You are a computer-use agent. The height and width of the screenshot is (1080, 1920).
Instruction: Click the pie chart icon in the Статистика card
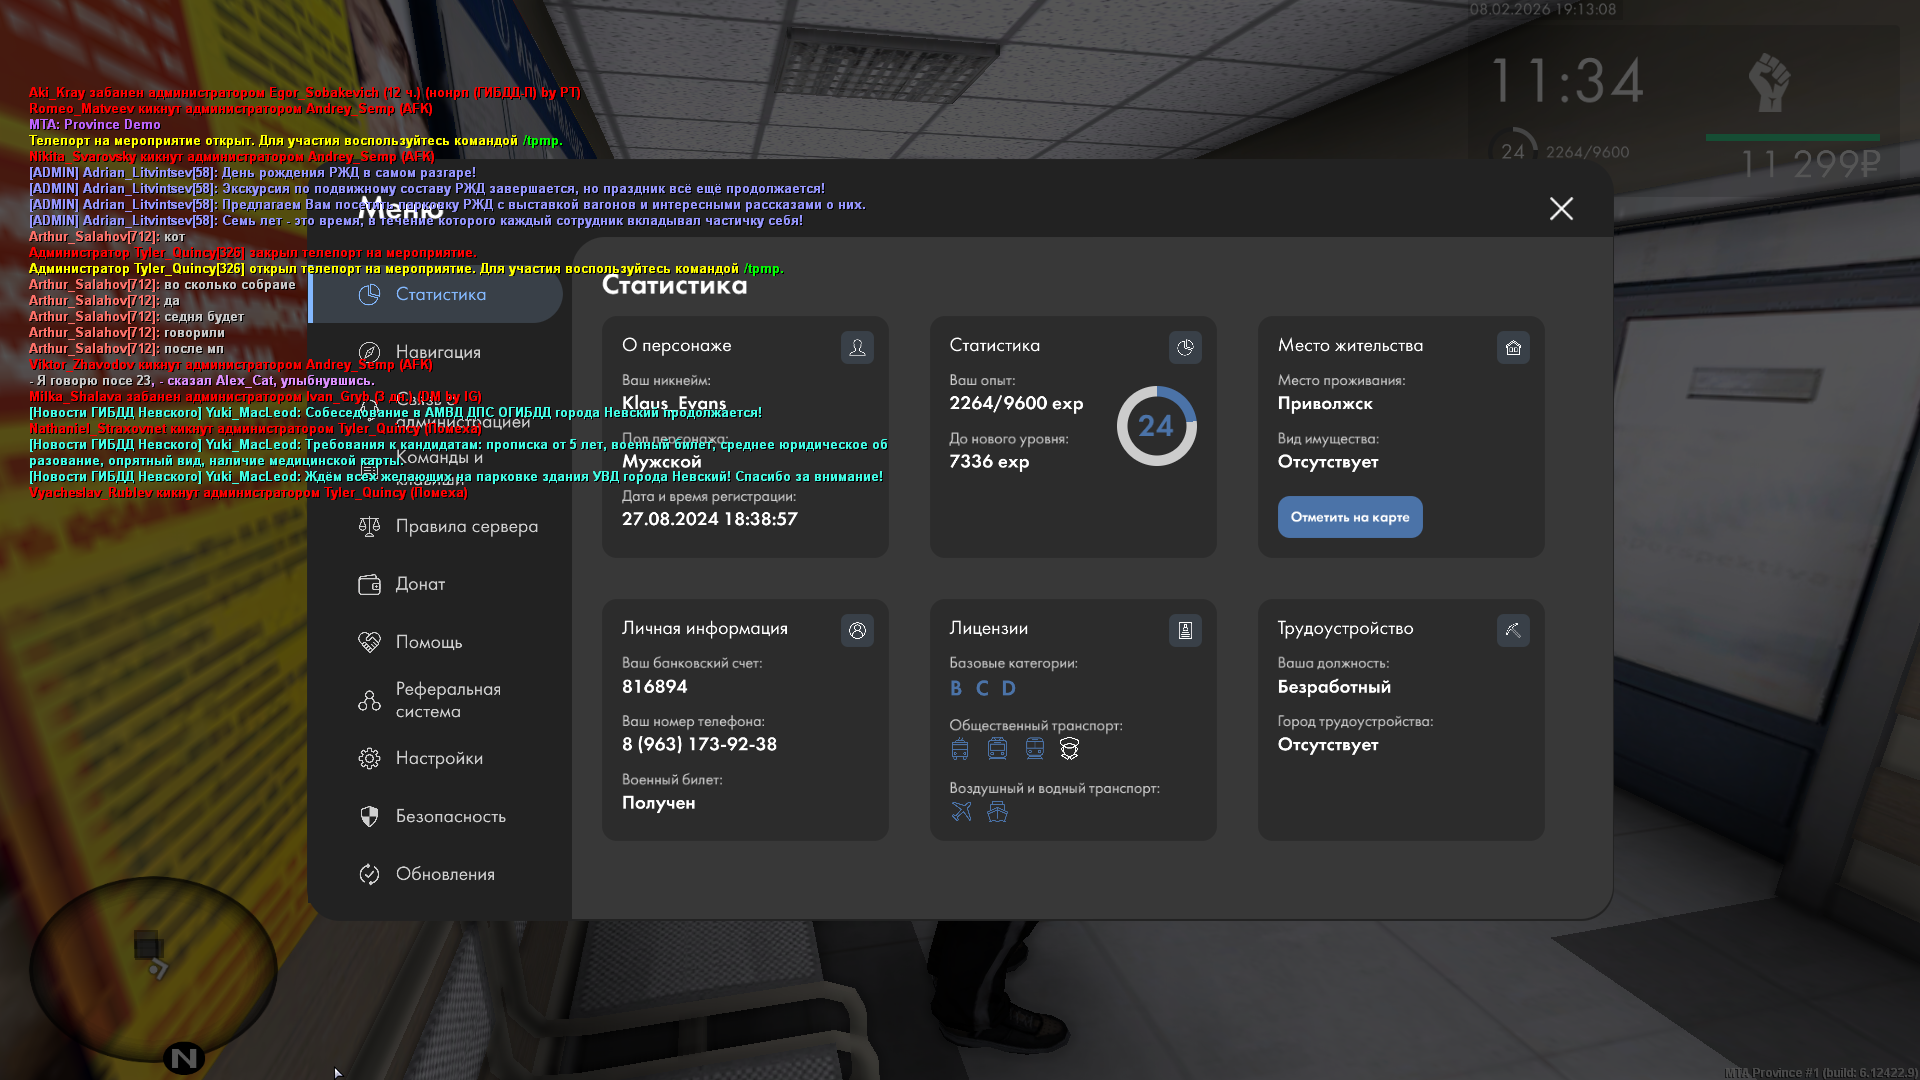[1185, 347]
